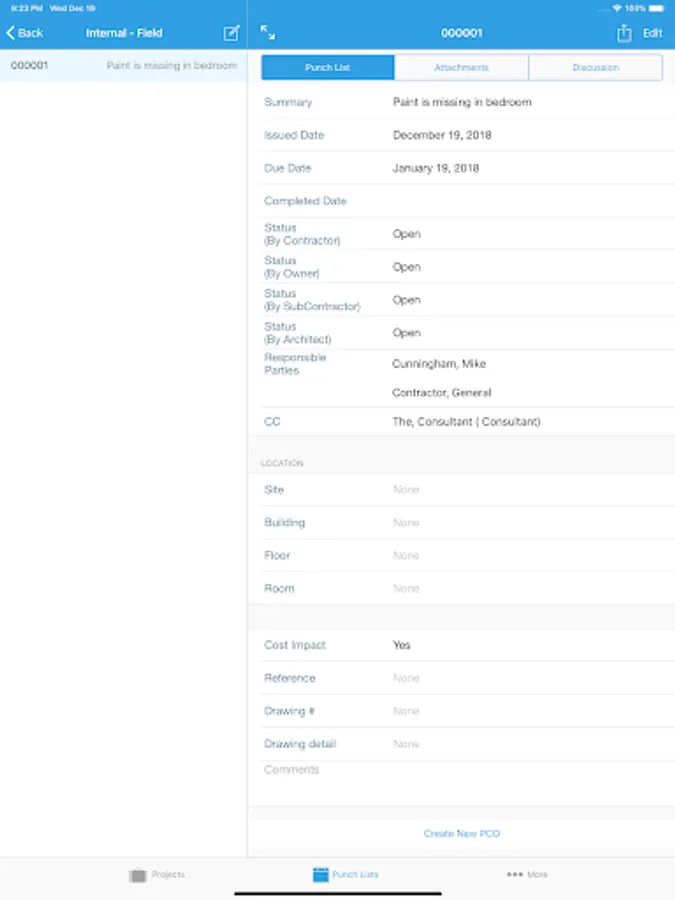Tap the compose new punch item icon
Viewport: 675px width, 900px height.
(231, 33)
